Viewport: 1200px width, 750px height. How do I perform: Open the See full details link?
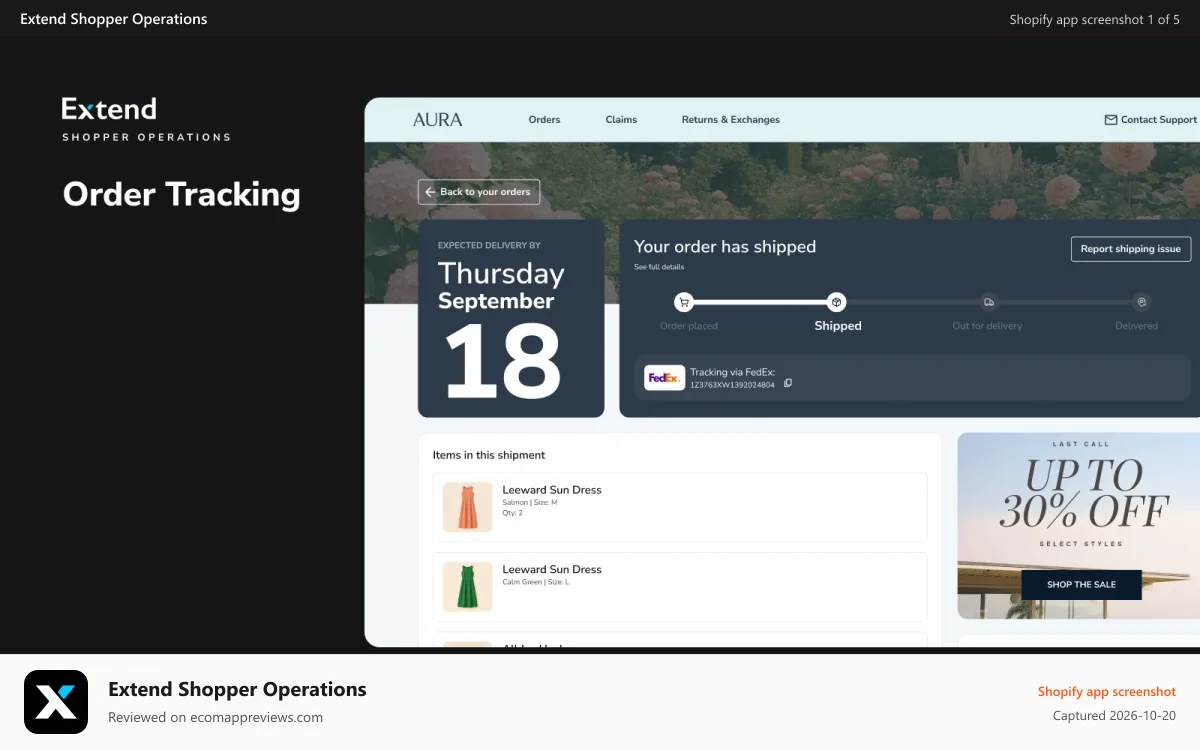point(658,267)
